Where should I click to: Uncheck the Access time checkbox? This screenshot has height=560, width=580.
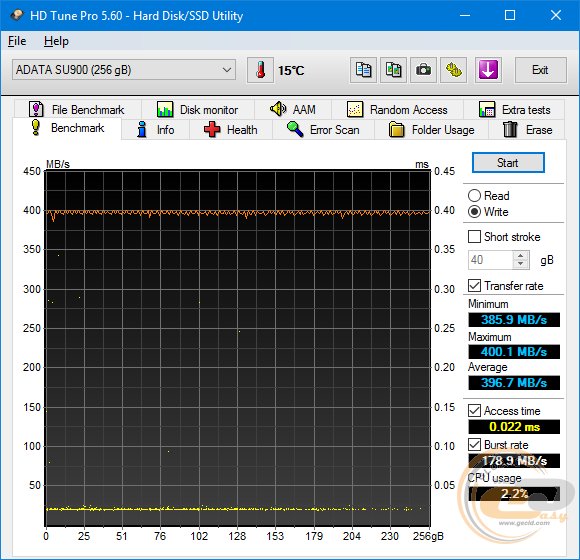tap(474, 411)
